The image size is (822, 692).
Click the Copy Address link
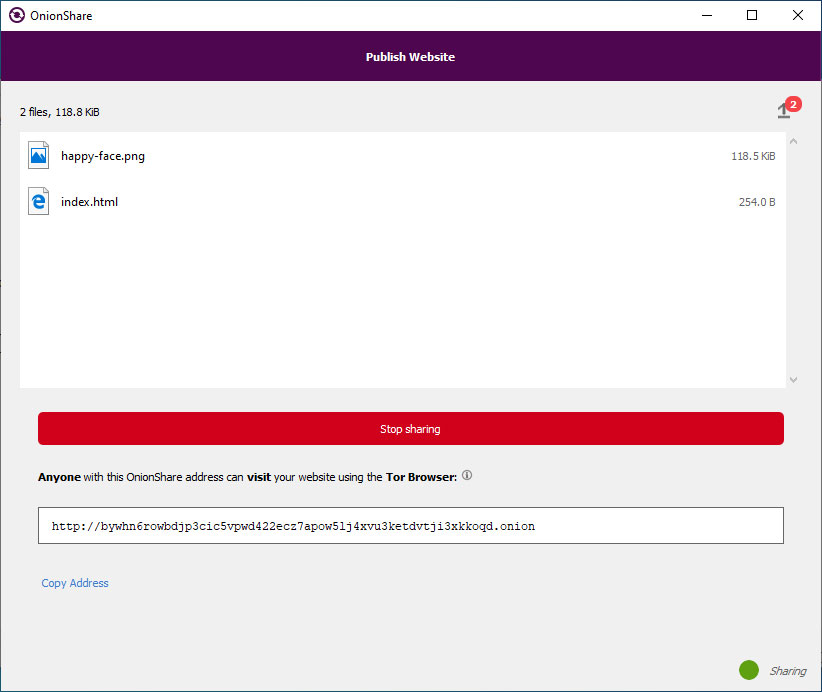coord(75,583)
